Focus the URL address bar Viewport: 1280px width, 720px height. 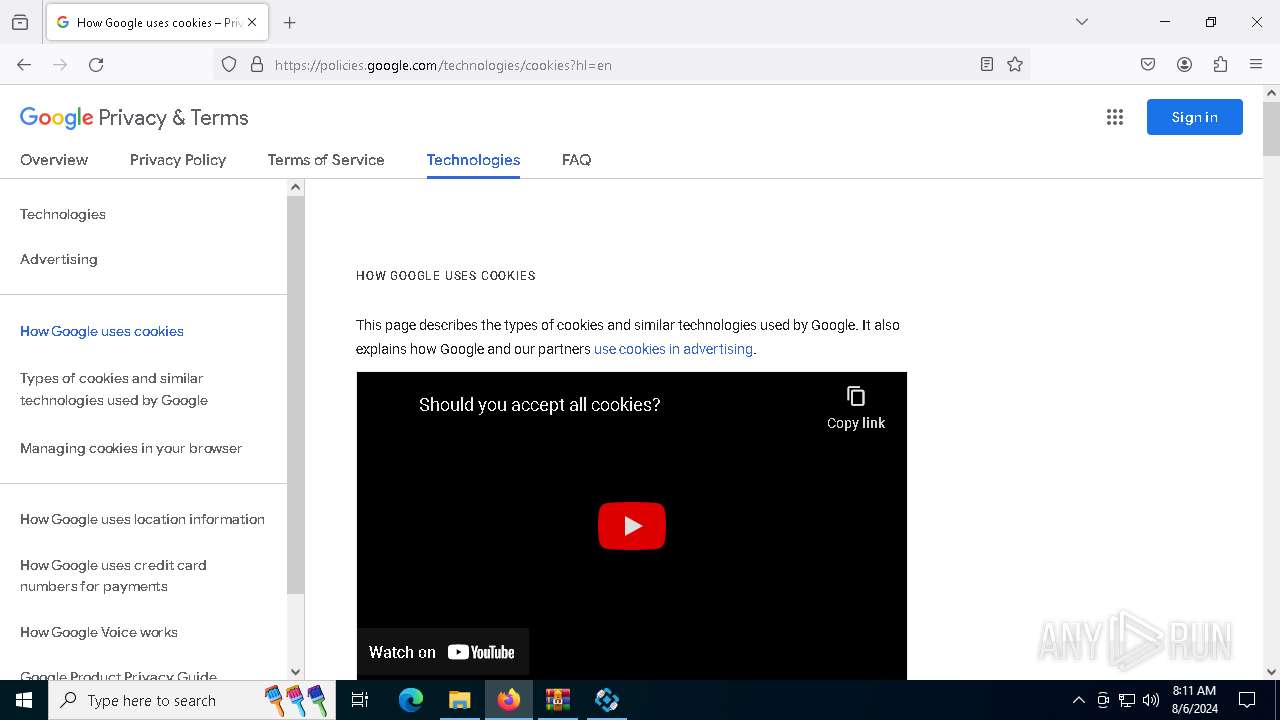click(x=620, y=65)
